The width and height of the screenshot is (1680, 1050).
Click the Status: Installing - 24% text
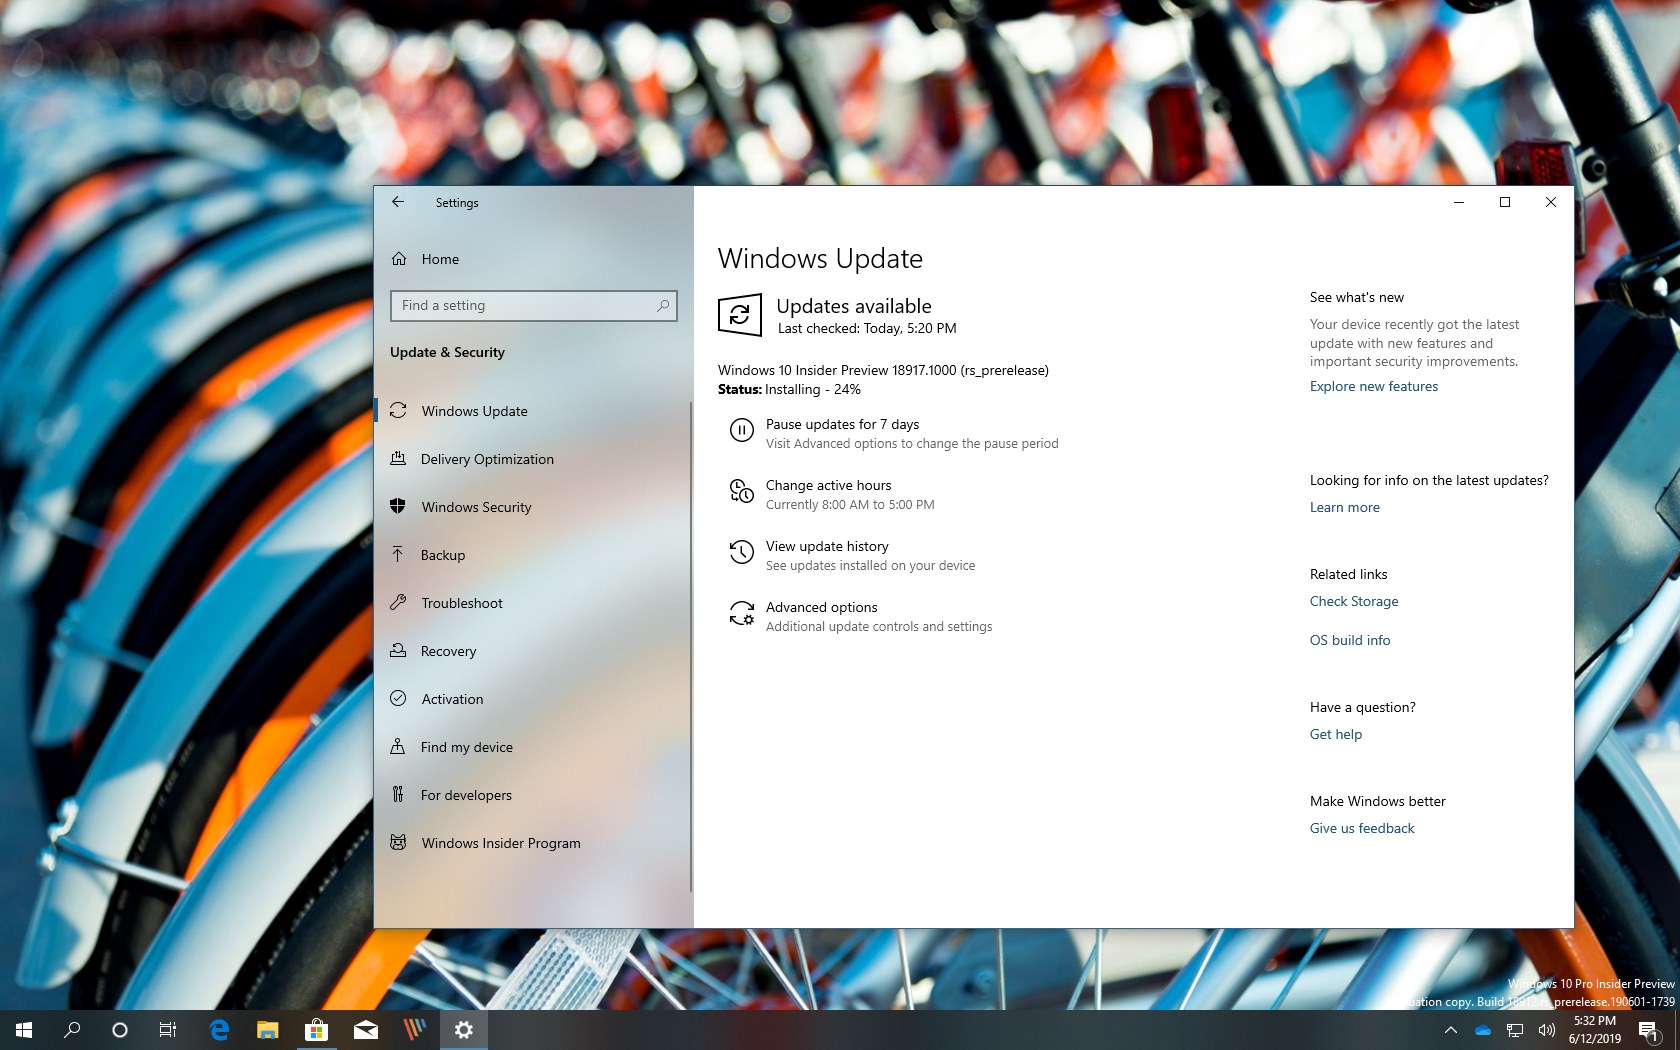tap(789, 389)
